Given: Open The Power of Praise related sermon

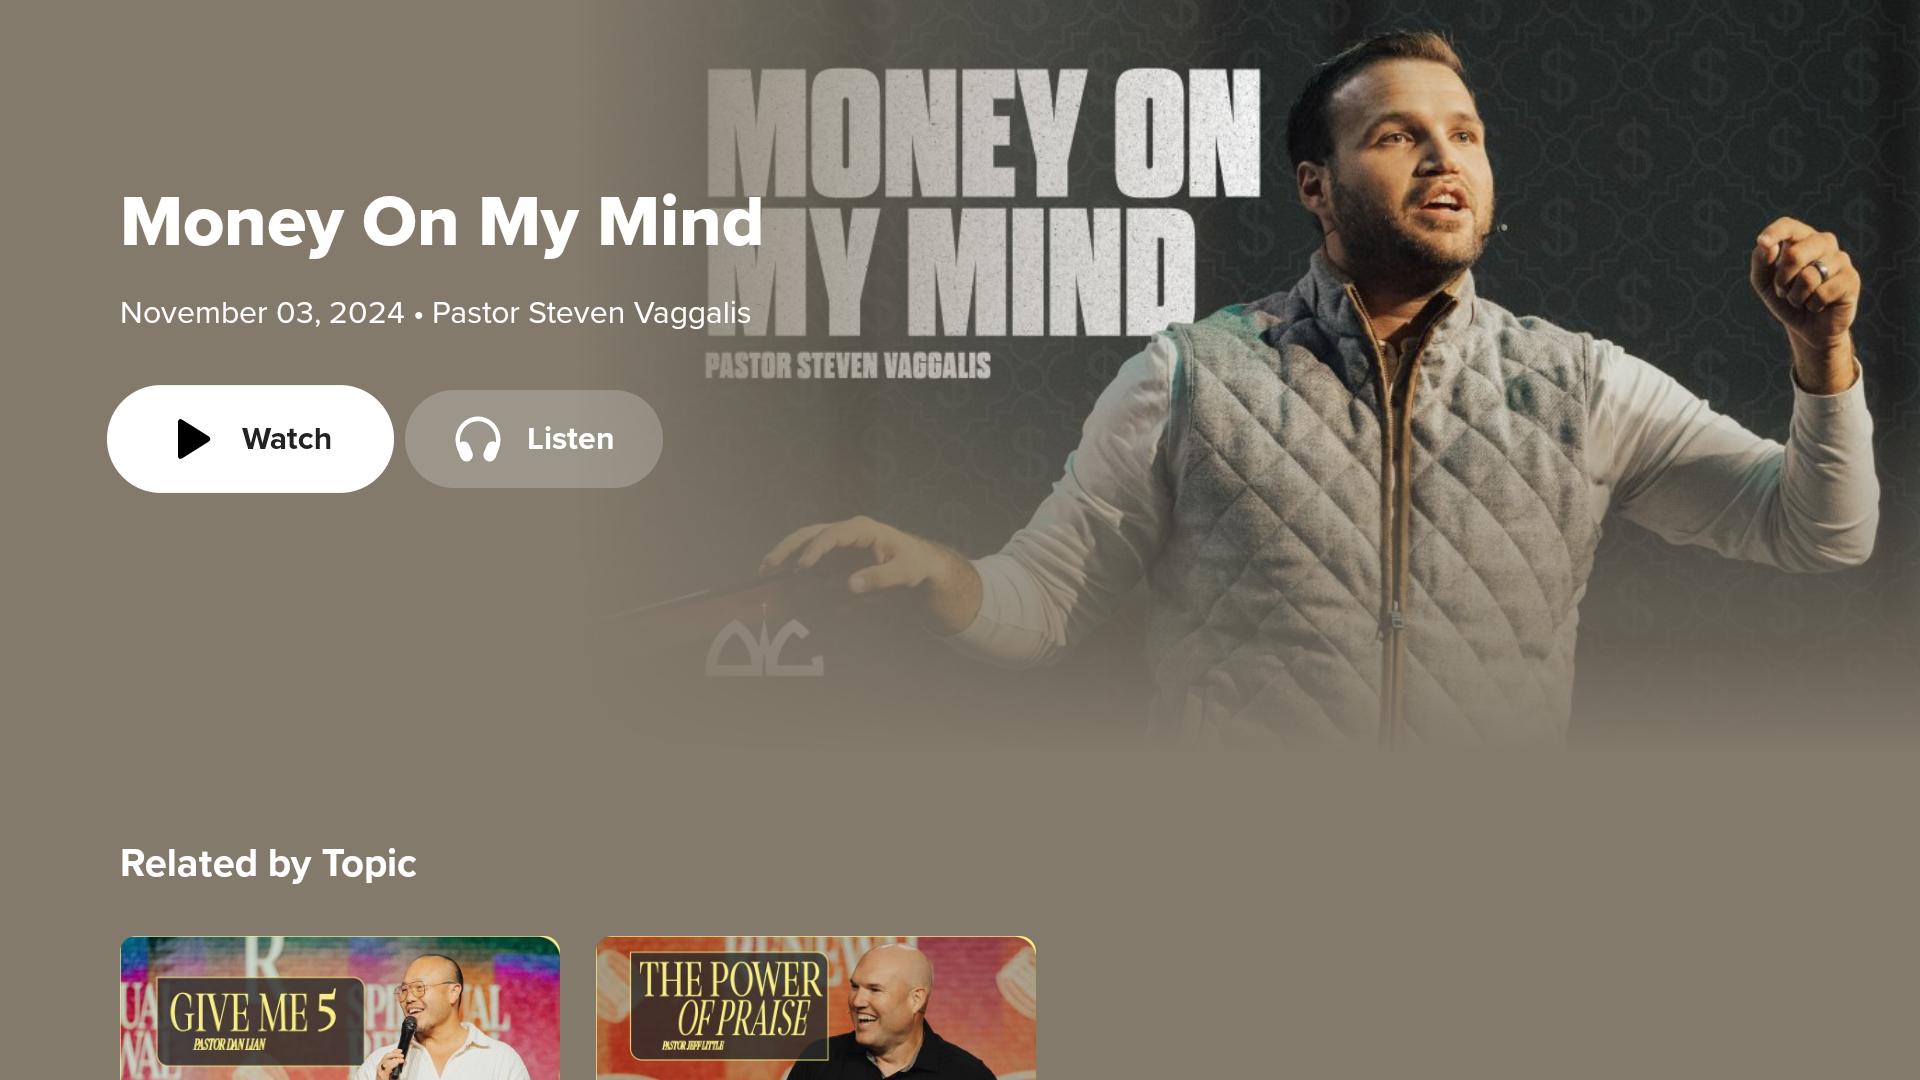Looking at the screenshot, I should click(816, 1008).
